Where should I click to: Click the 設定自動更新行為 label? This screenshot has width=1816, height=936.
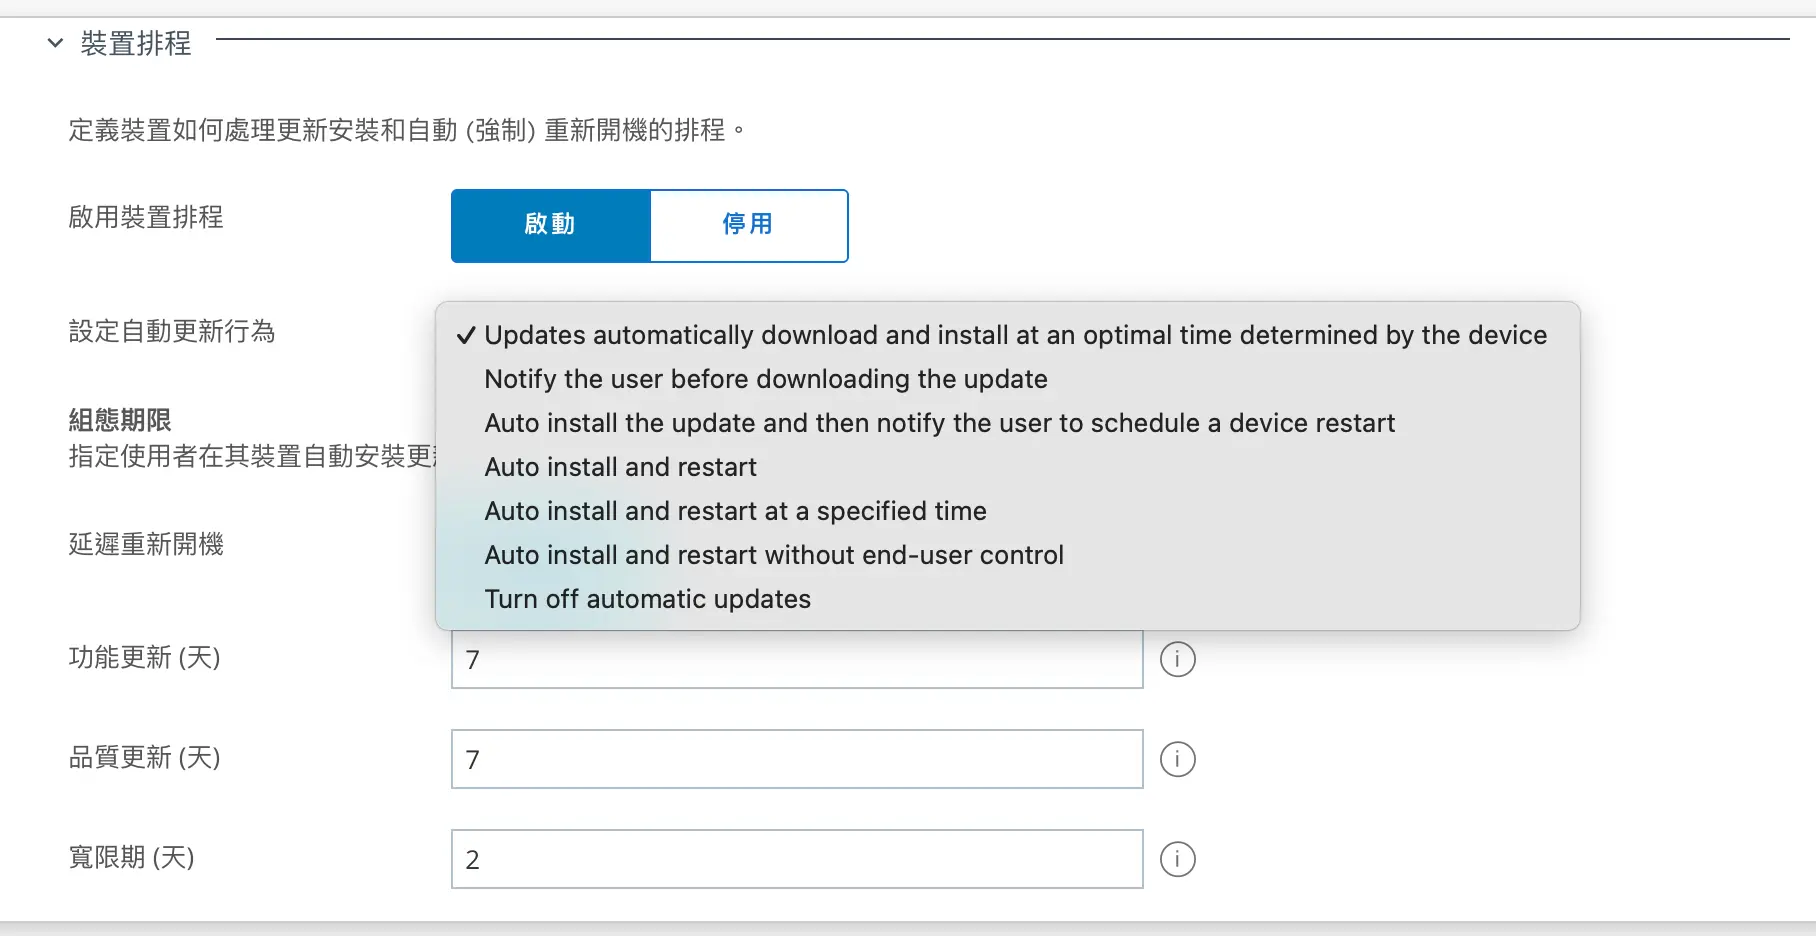click(x=171, y=331)
